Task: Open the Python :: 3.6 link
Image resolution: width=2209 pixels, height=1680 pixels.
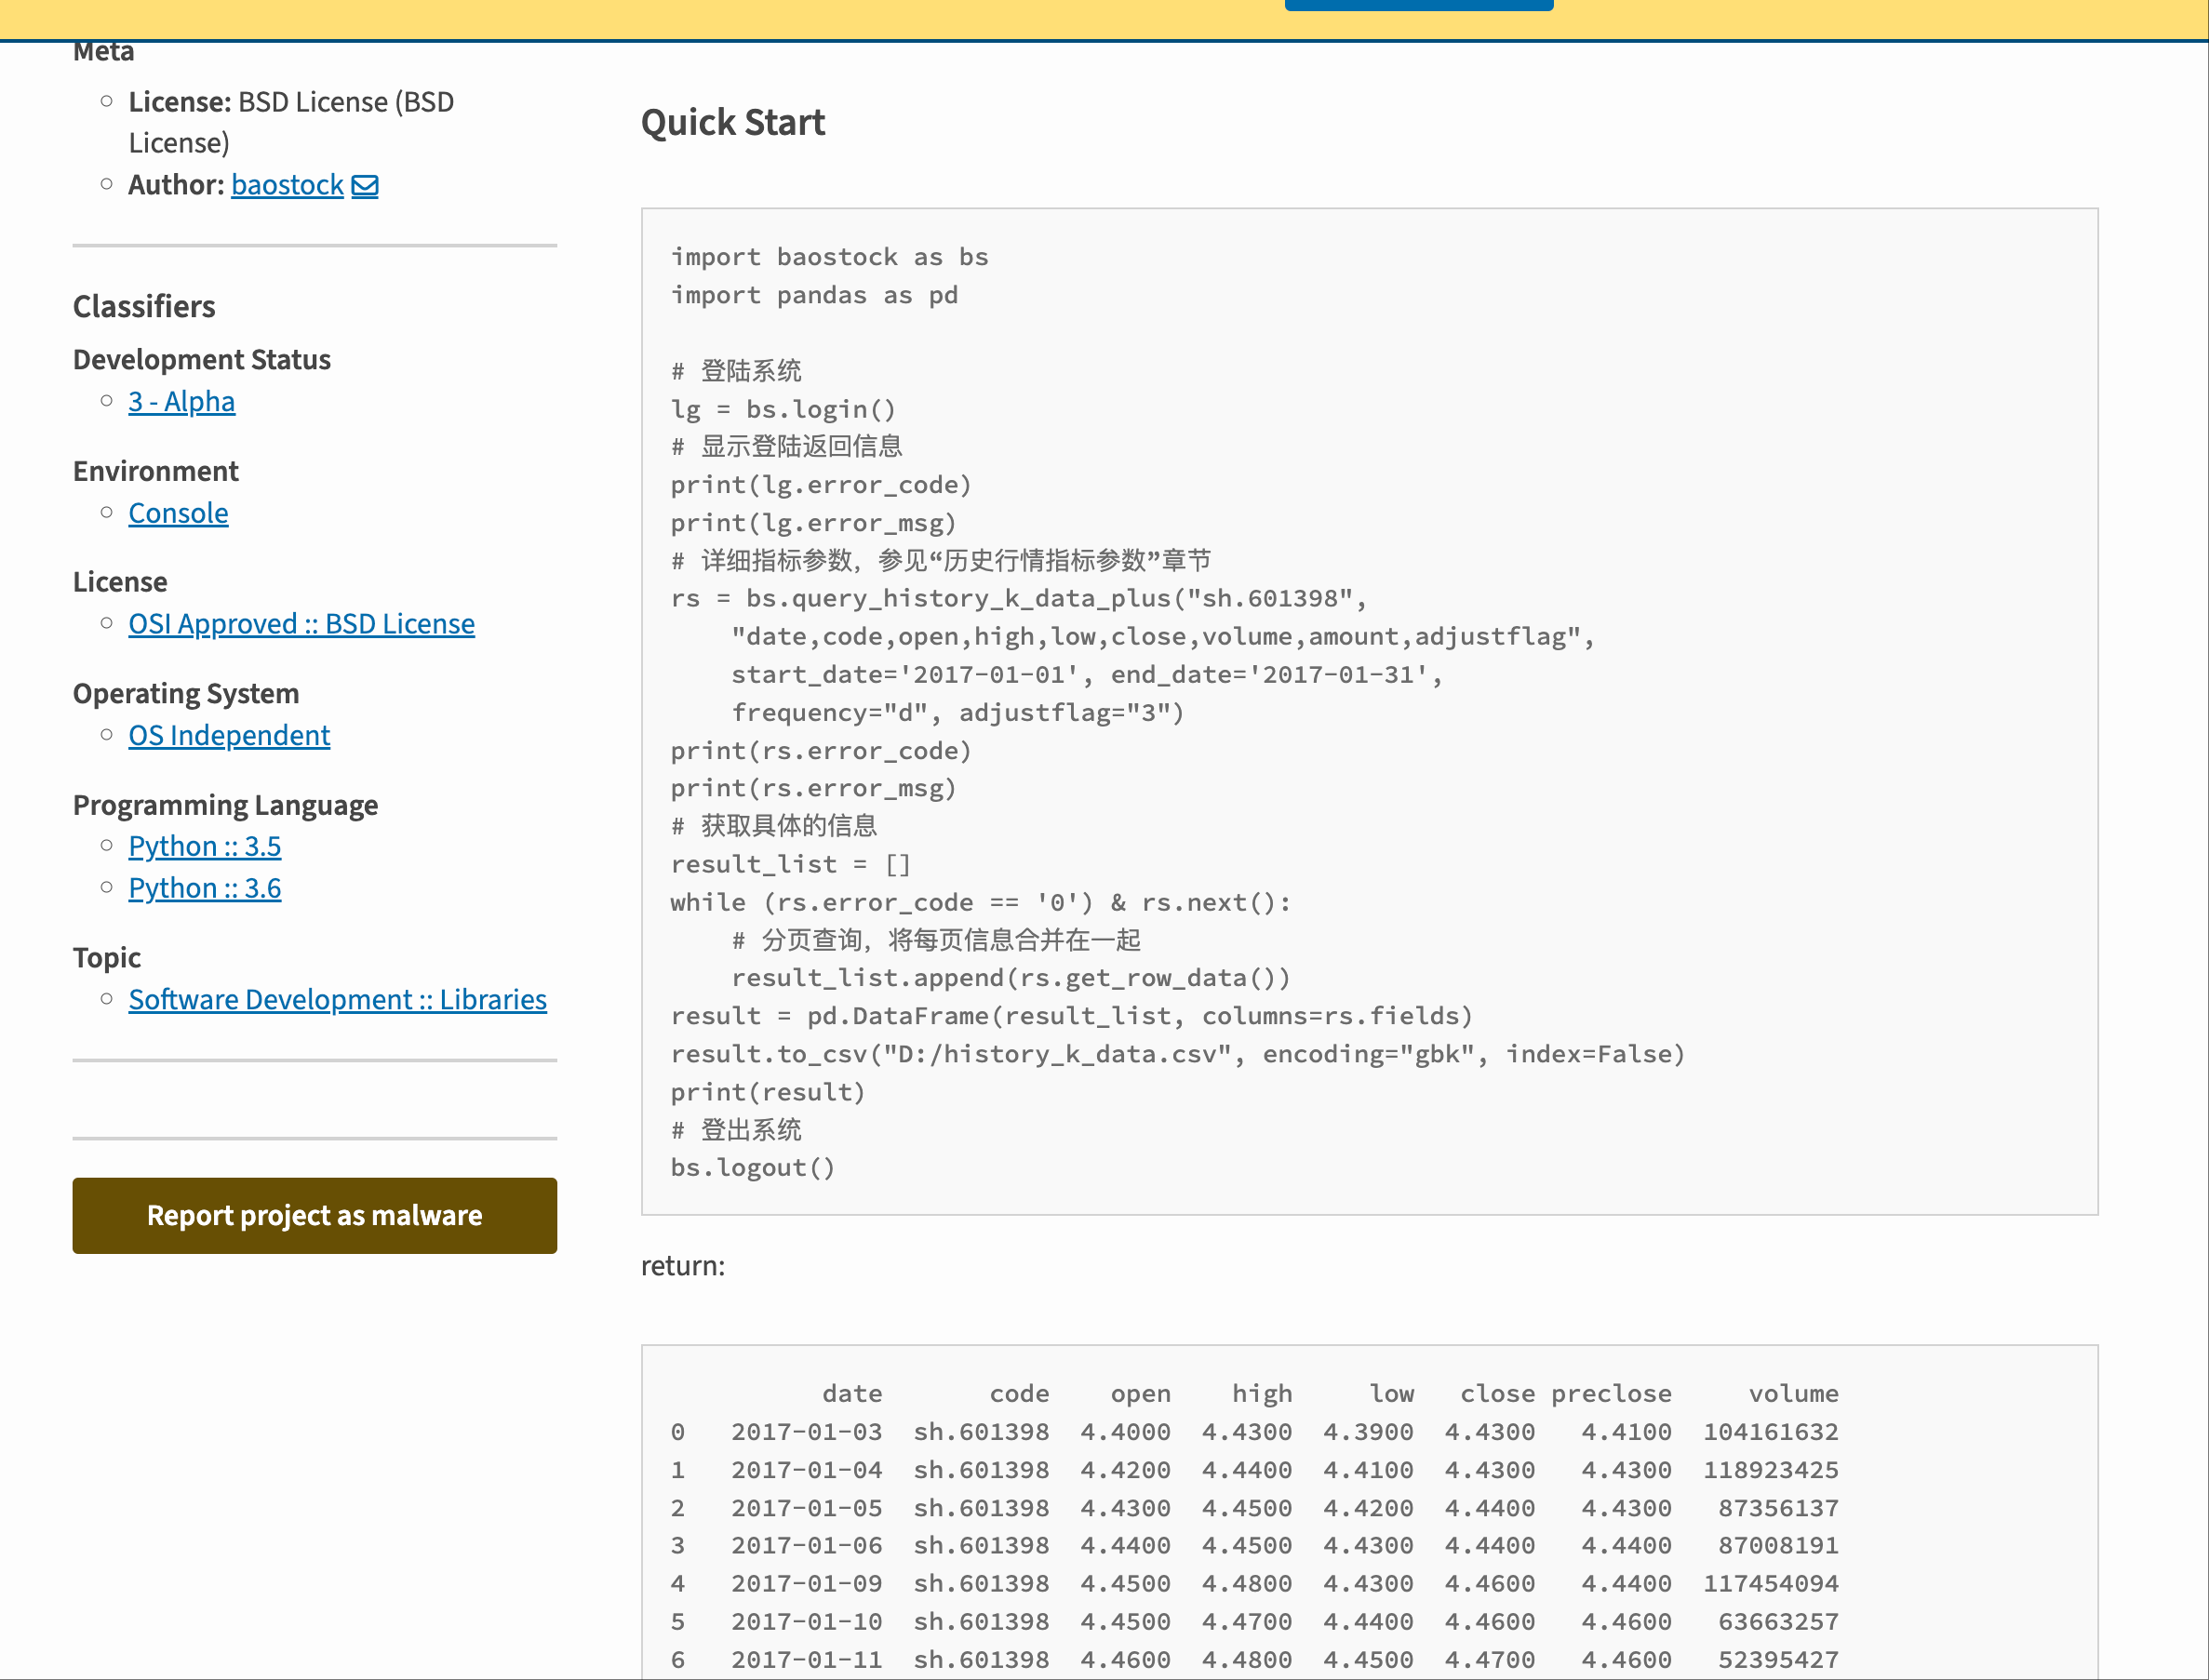Action: [205, 889]
